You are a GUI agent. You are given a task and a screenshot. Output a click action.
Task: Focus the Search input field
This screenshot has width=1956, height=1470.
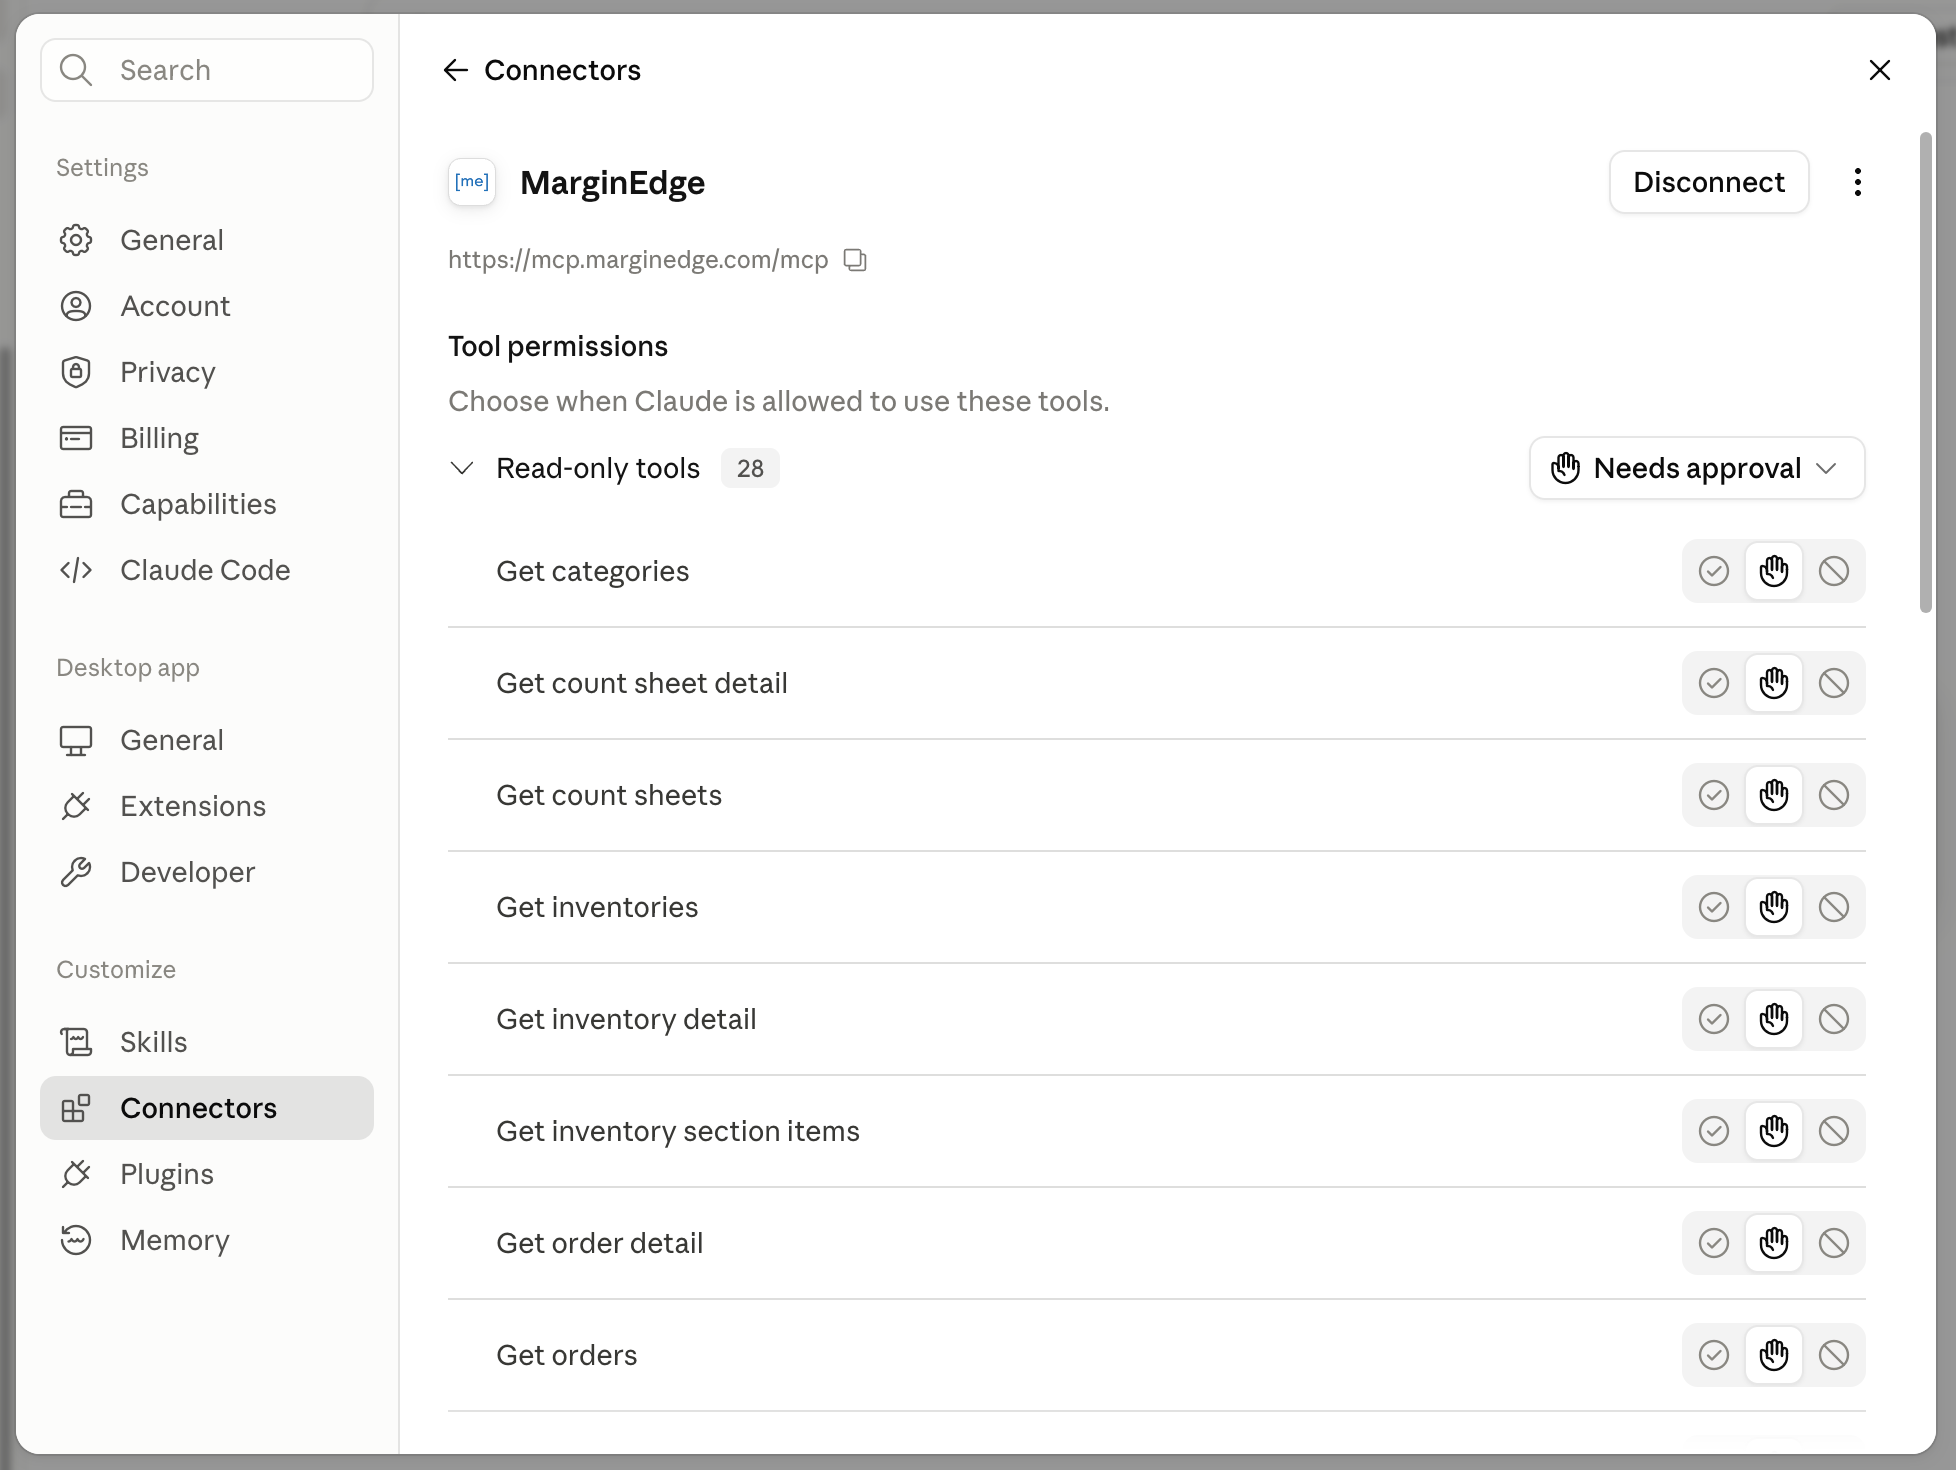pyautogui.click(x=207, y=70)
